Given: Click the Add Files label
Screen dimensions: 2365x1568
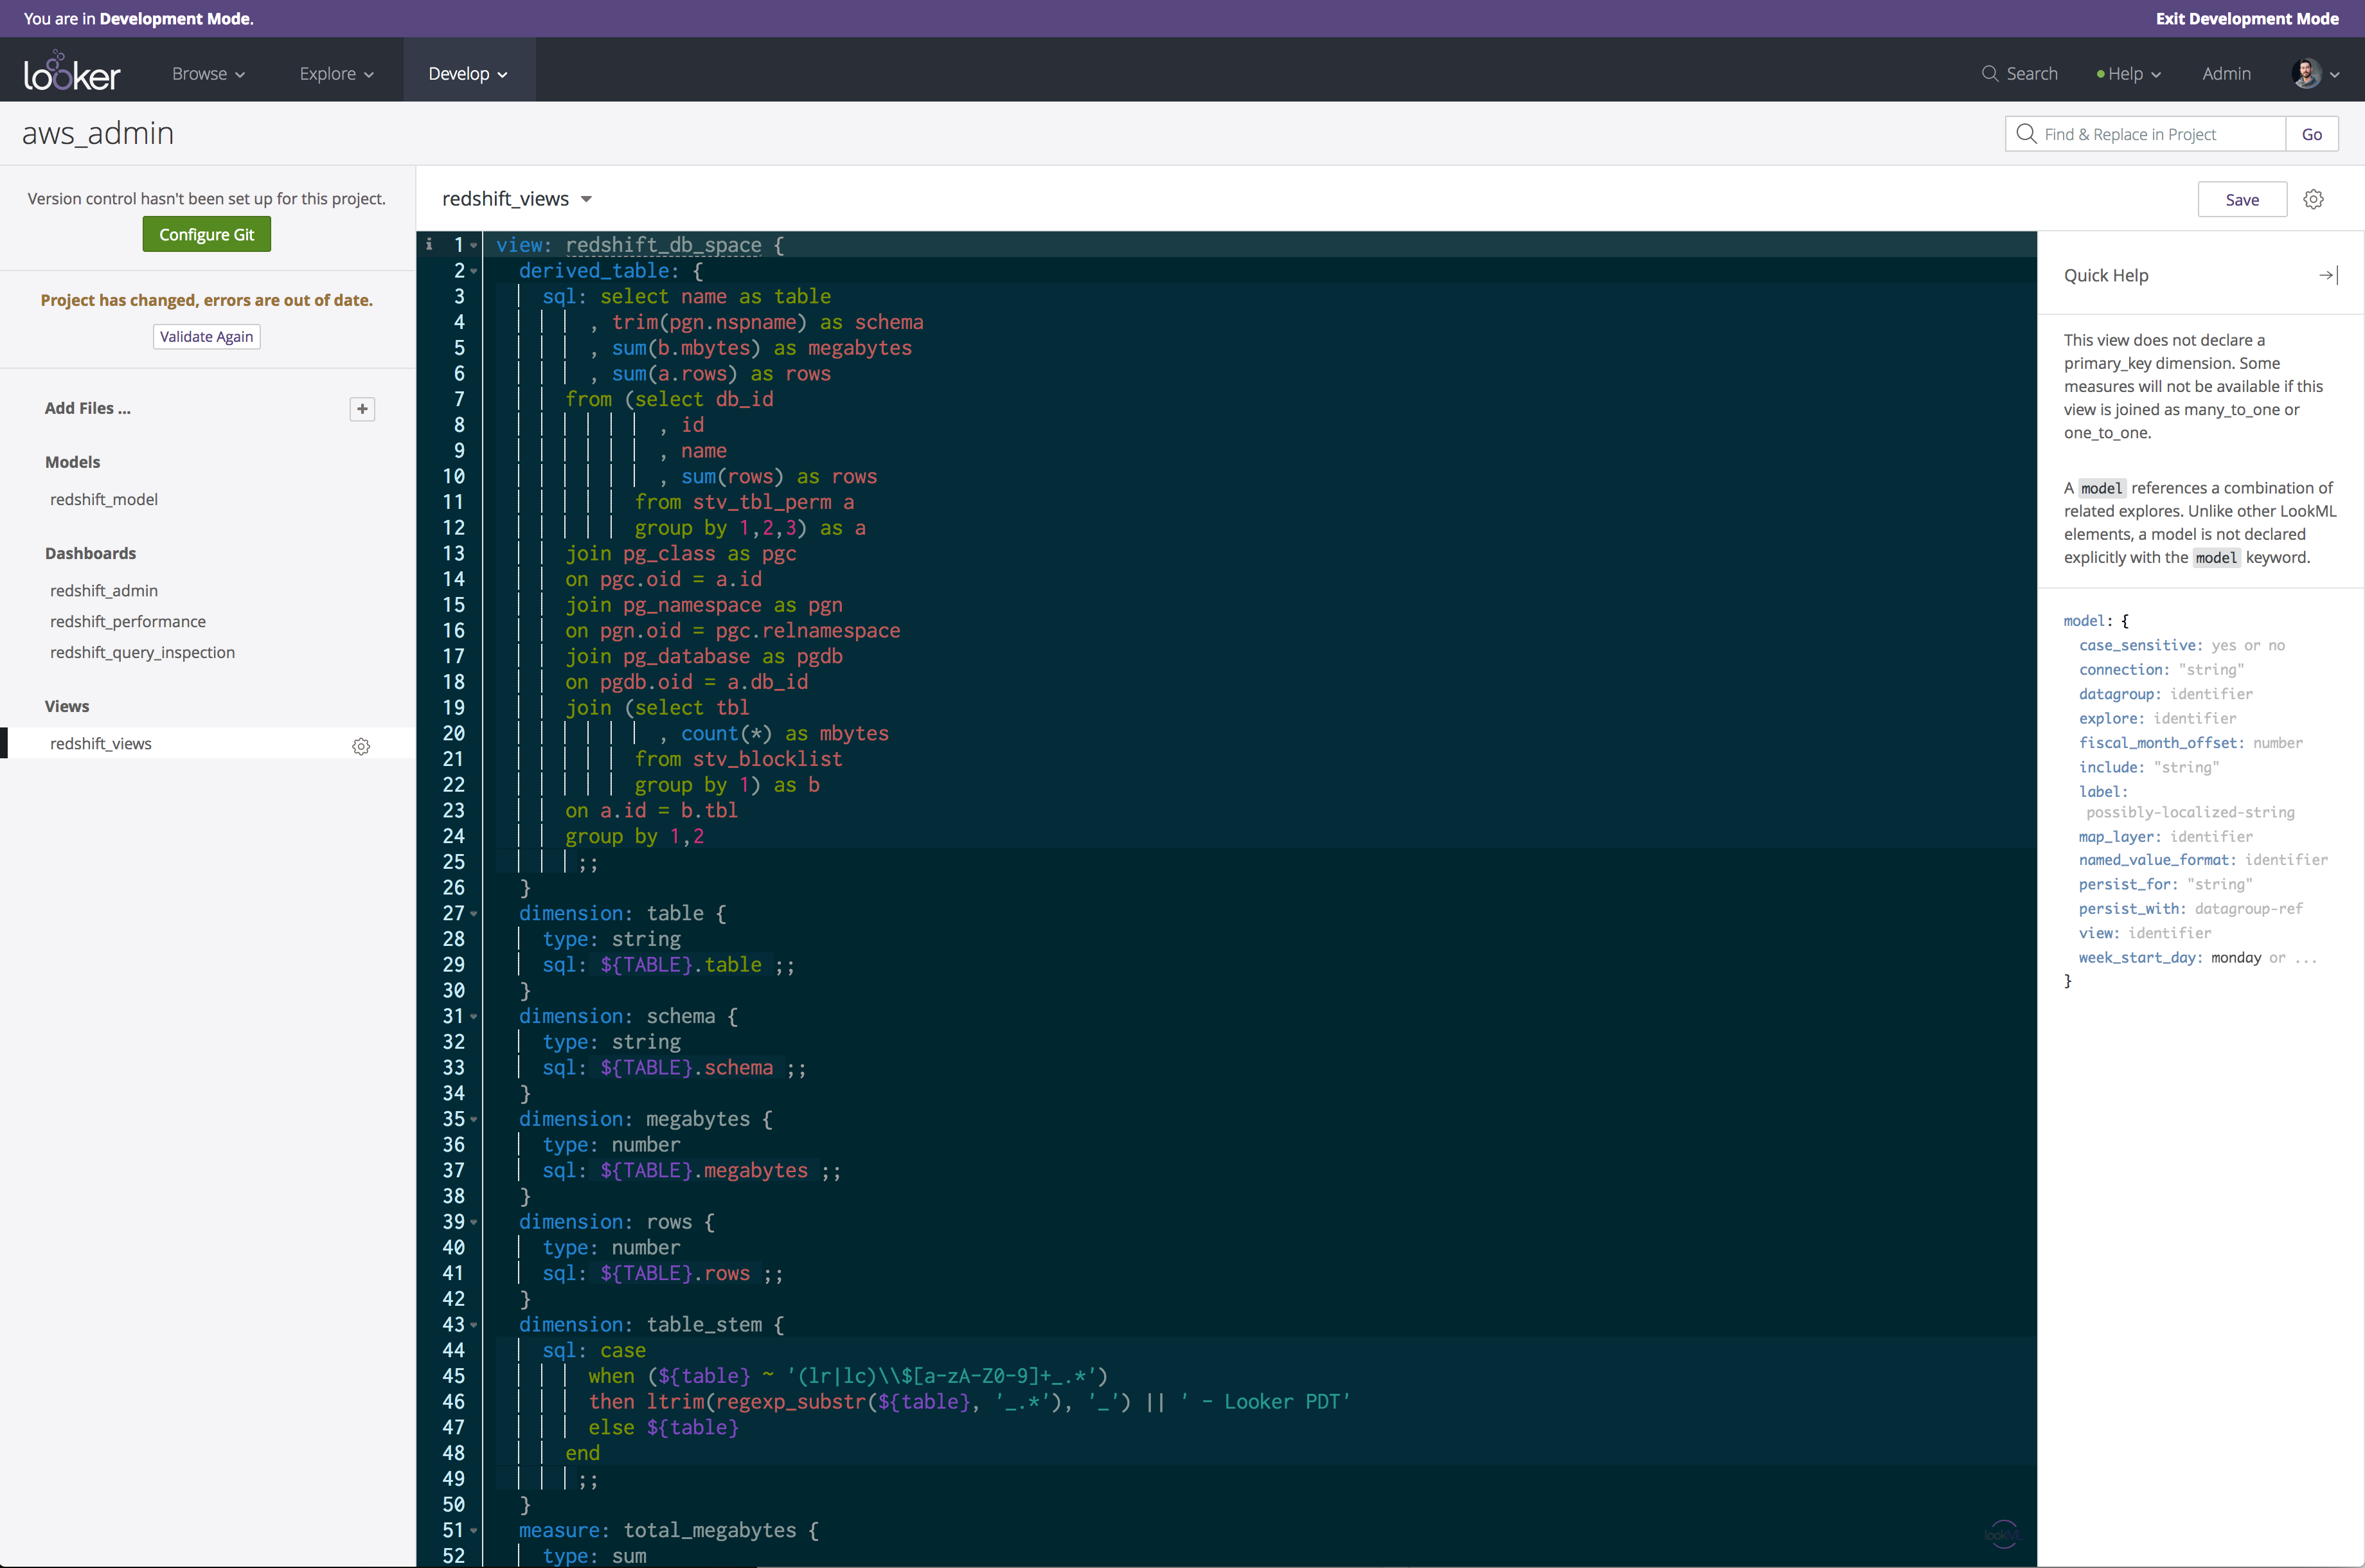Looking at the screenshot, I should click(x=88, y=408).
